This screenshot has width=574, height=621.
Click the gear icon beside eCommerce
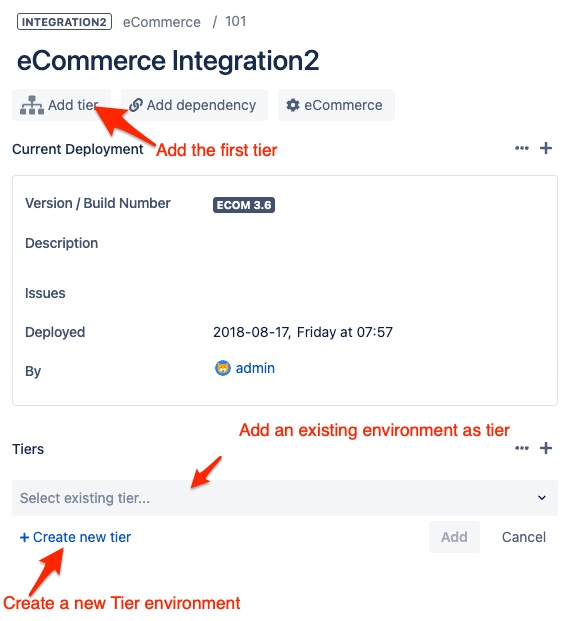click(293, 105)
